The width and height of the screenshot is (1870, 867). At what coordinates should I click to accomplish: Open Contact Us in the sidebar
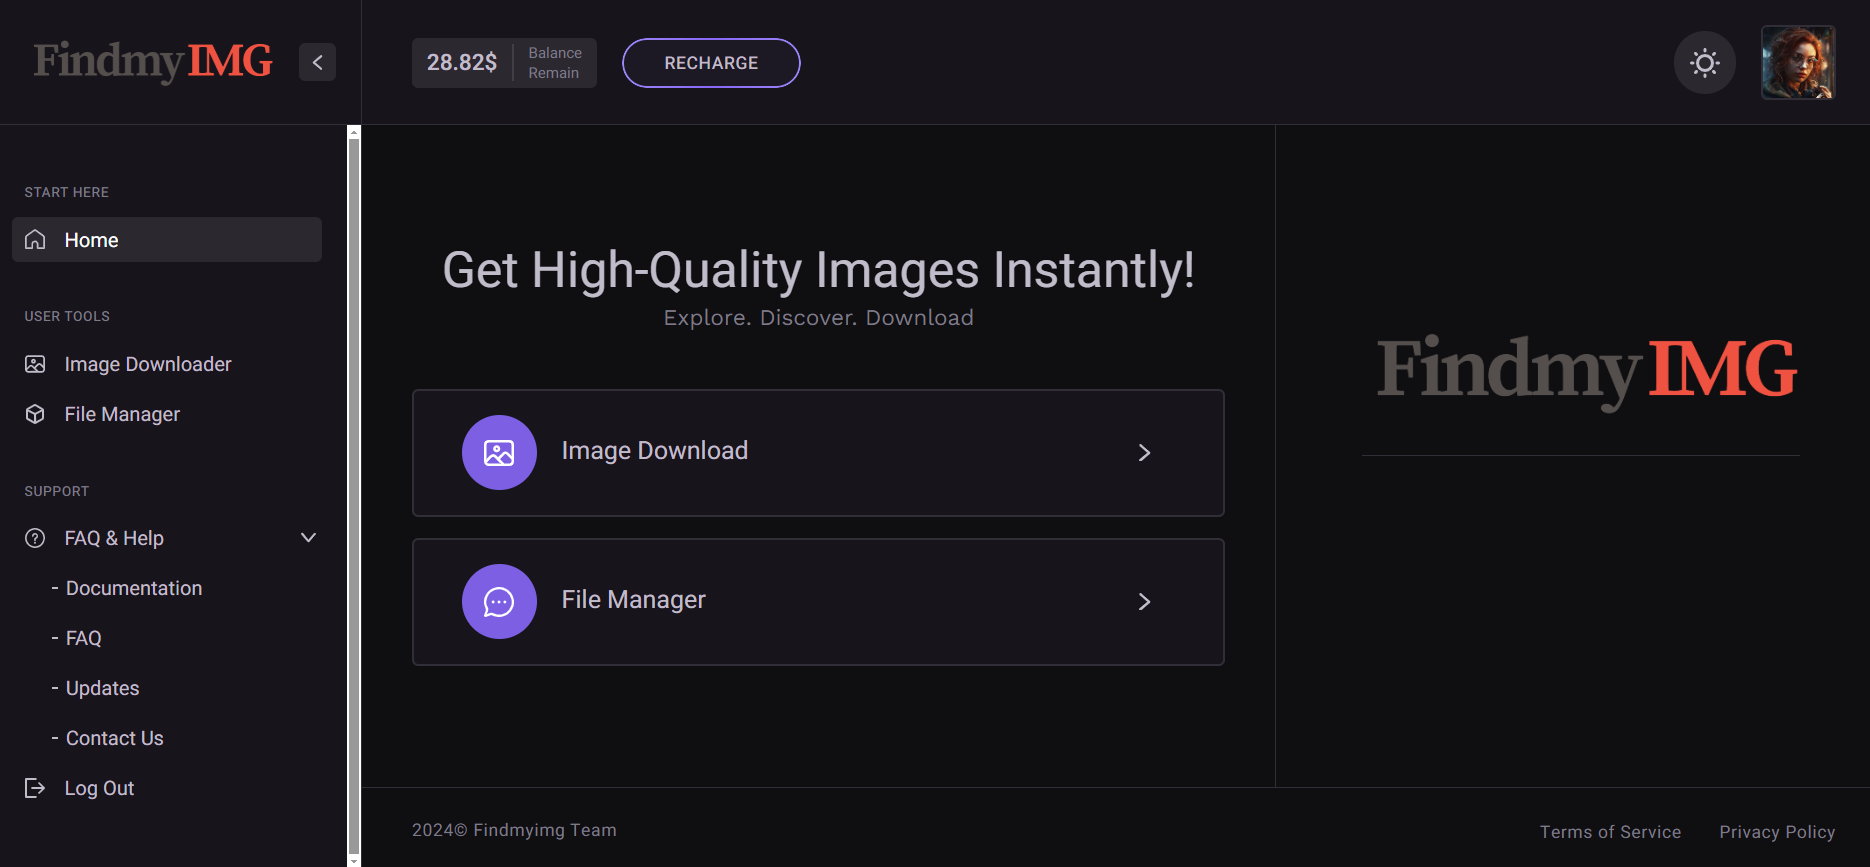pos(114,738)
